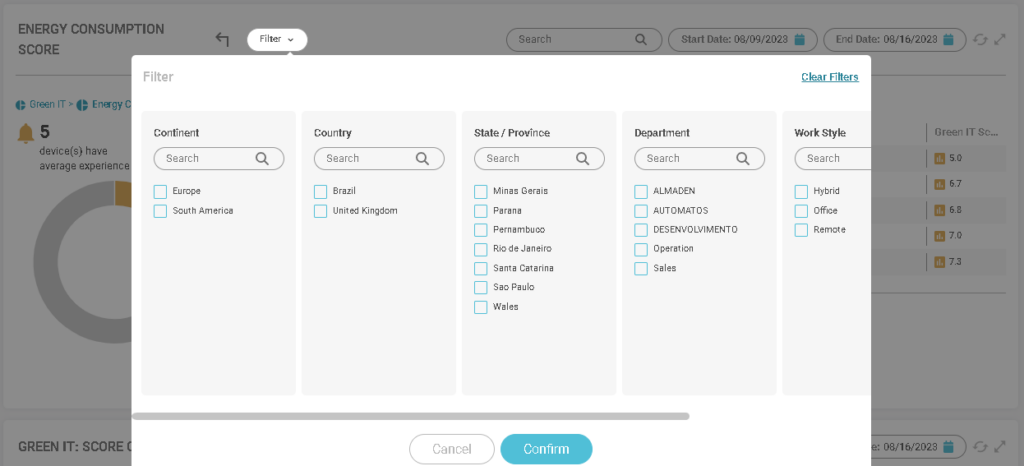Select the AUTOMATOS department checkbox

pyautogui.click(x=641, y=211)
